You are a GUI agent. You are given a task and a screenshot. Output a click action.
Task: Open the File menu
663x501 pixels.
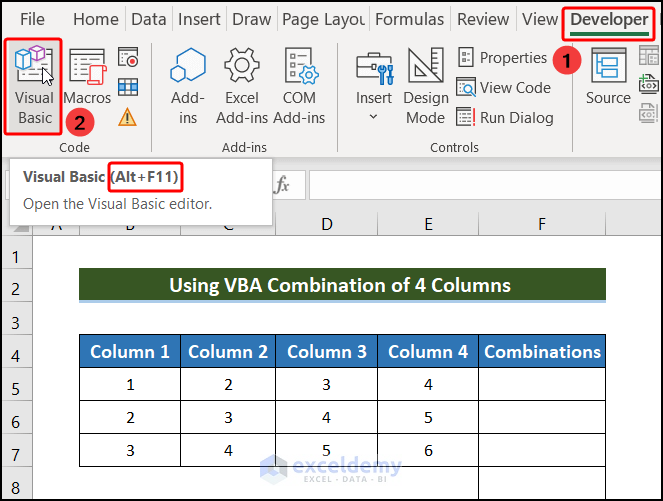pos(32,19)
